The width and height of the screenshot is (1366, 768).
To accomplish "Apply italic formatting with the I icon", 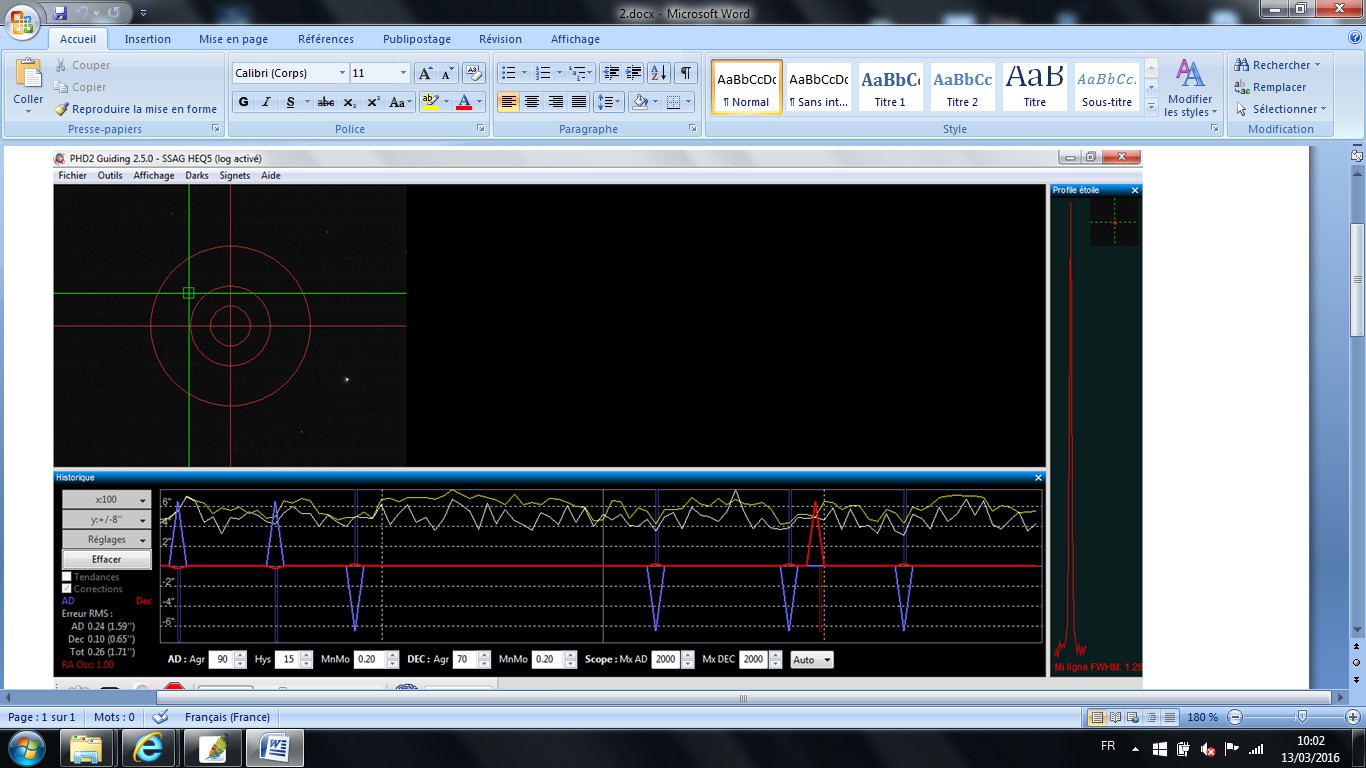I will click(266, 102).
